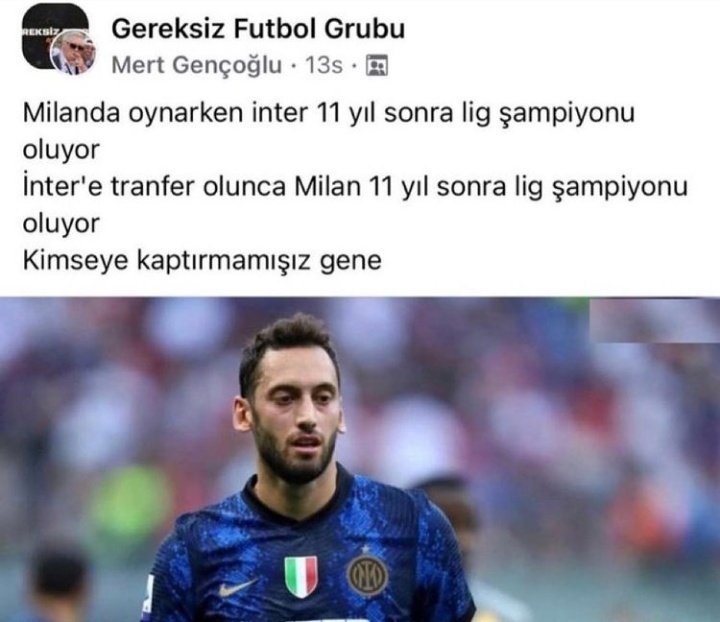Screen dimensions: 720x622
Task: Click the green blurred figure in background
Action: pyautogui.click(x=129, y=498)
